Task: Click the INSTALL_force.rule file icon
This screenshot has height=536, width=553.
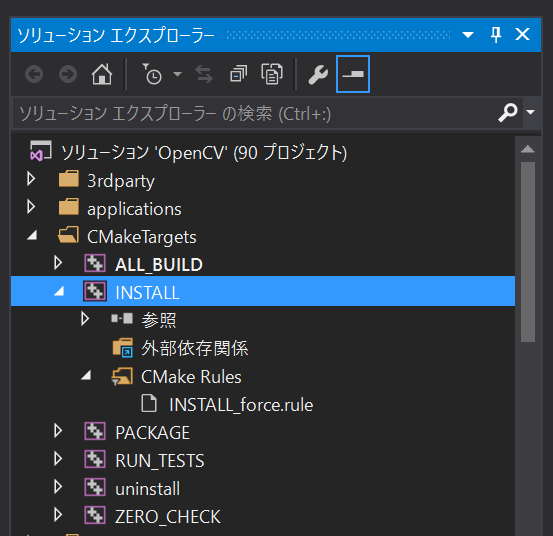Action: point(149,403)
